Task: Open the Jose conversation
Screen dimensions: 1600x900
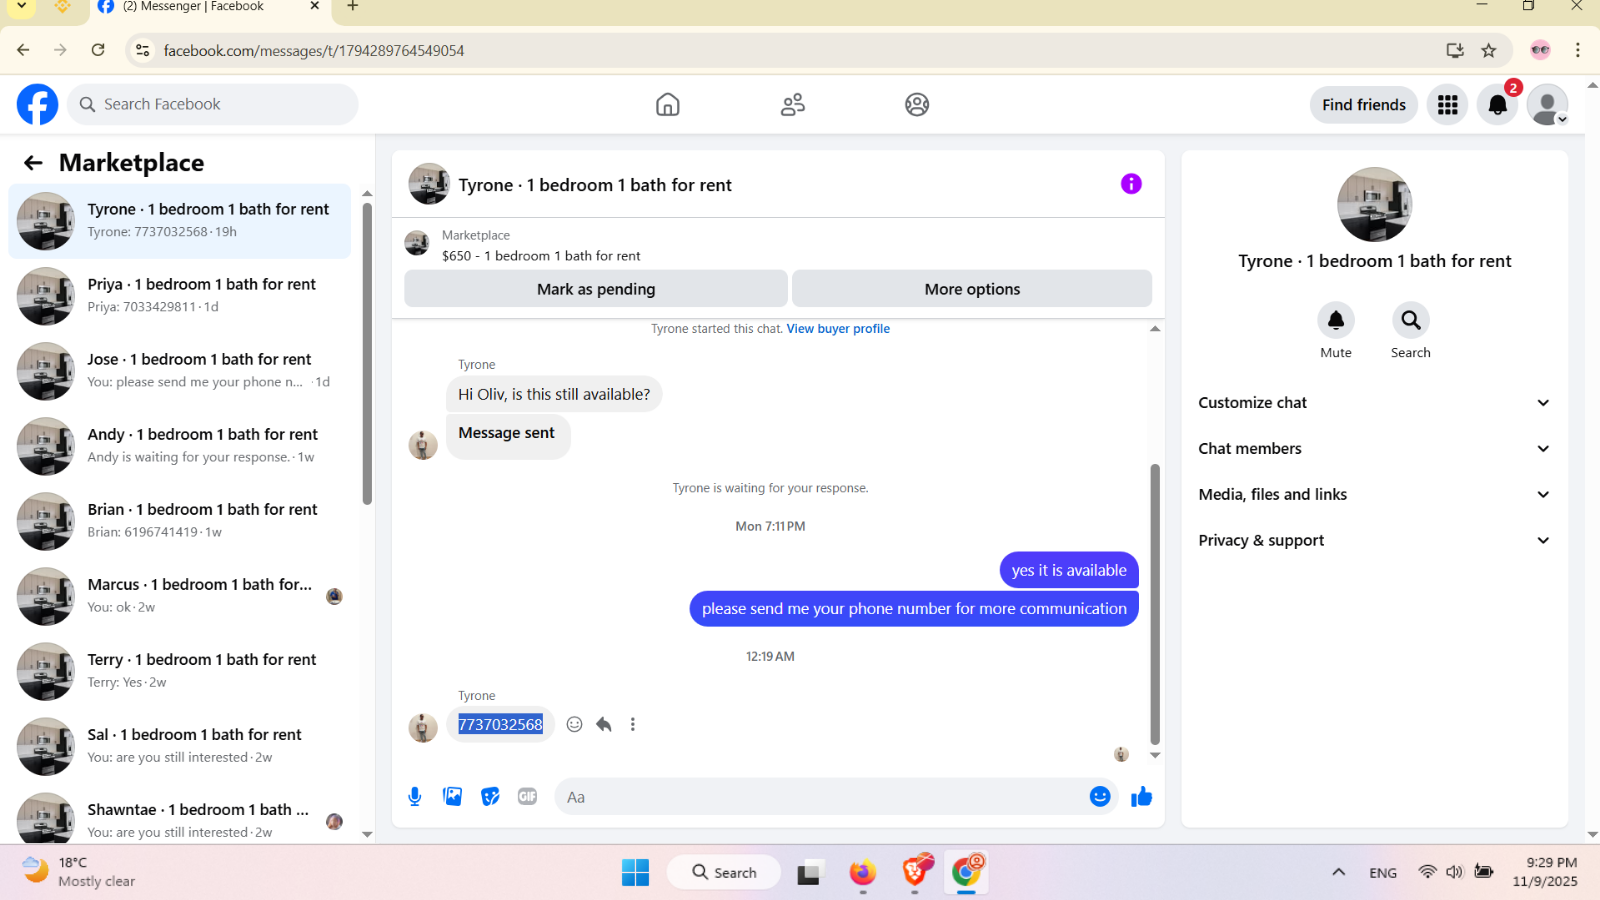Action: [180, 371]
